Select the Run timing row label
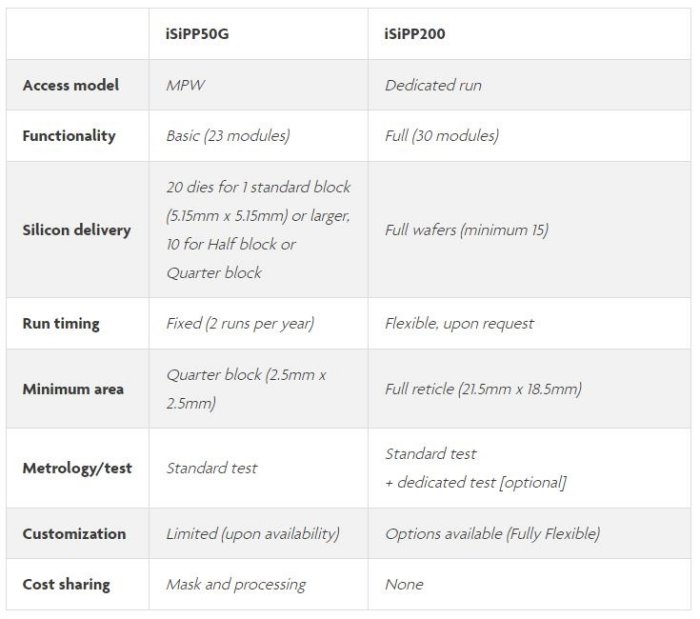 coord(61,324)
